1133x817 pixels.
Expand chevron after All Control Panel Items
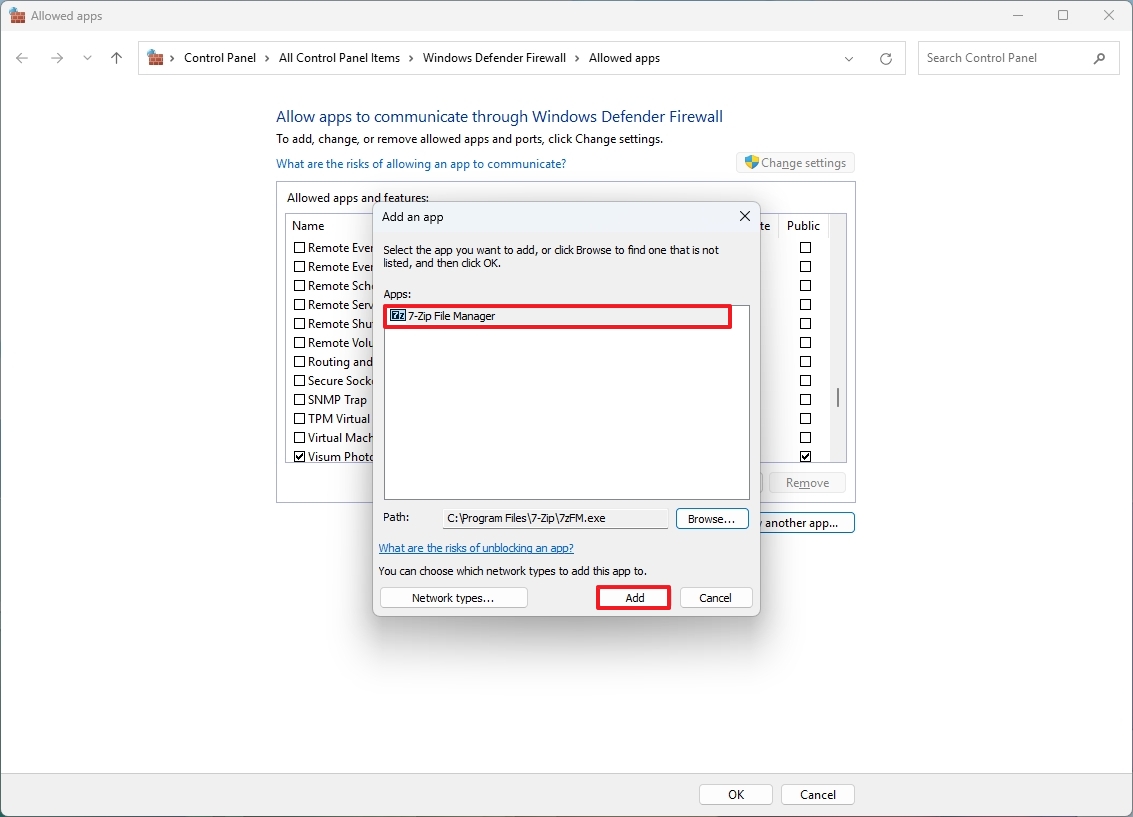411,59
